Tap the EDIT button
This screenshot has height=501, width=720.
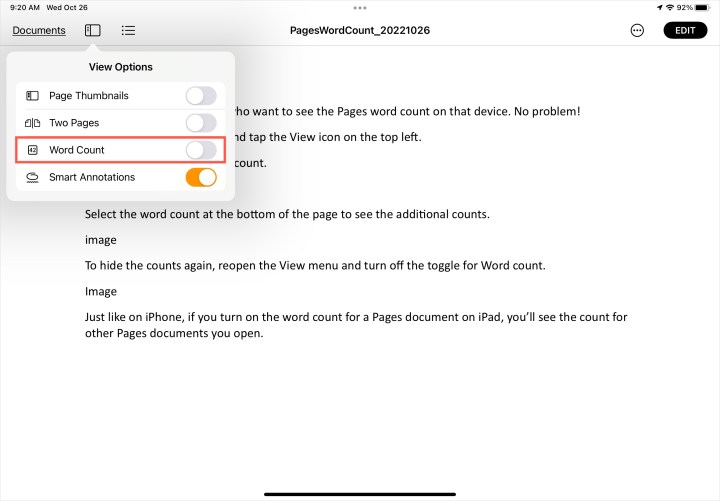pyautogui.click(x=685, y=30)
